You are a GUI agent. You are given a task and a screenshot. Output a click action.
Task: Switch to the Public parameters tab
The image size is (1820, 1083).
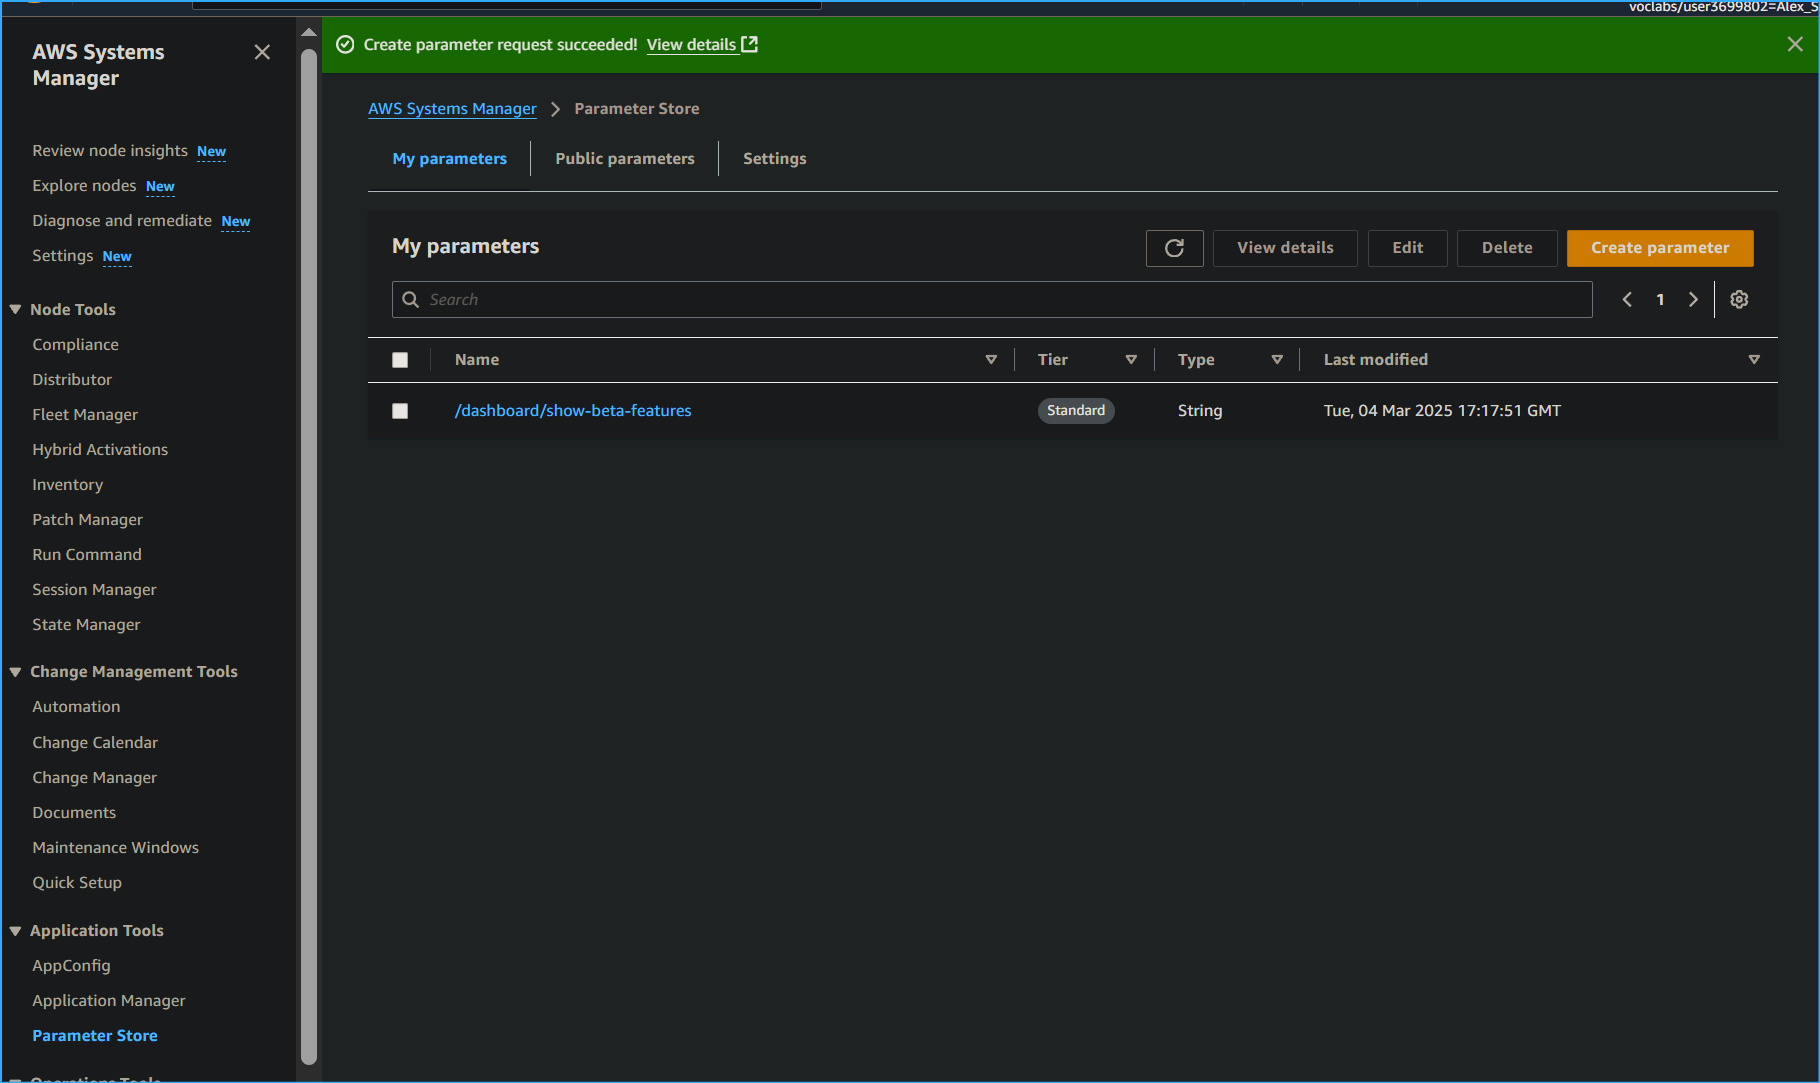tap(624, 158)
